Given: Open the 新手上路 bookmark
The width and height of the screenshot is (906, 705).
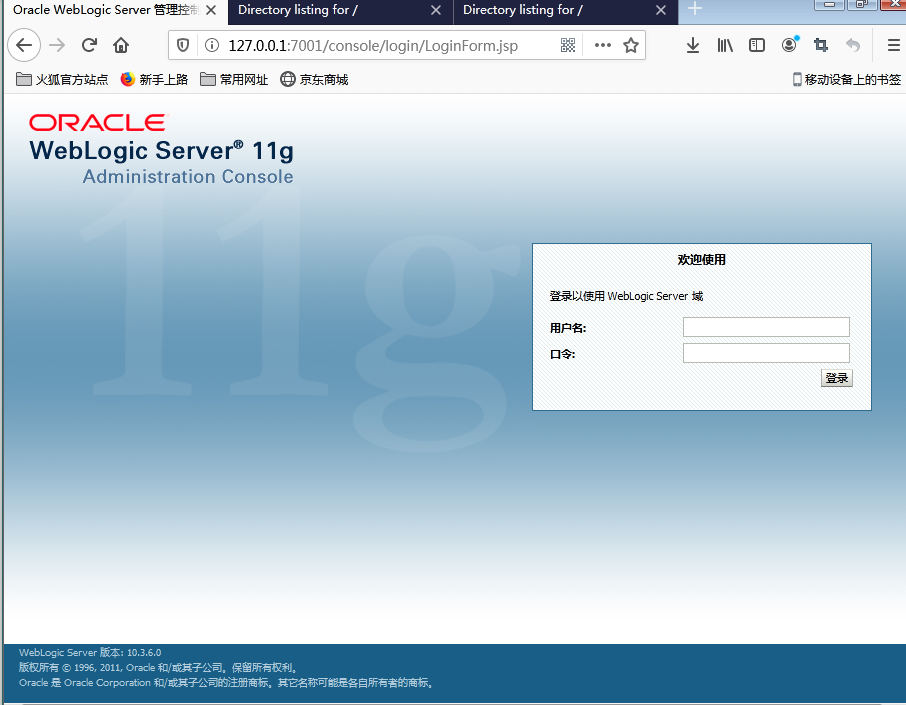Looking at the screenshot, I should click(154, 79).
